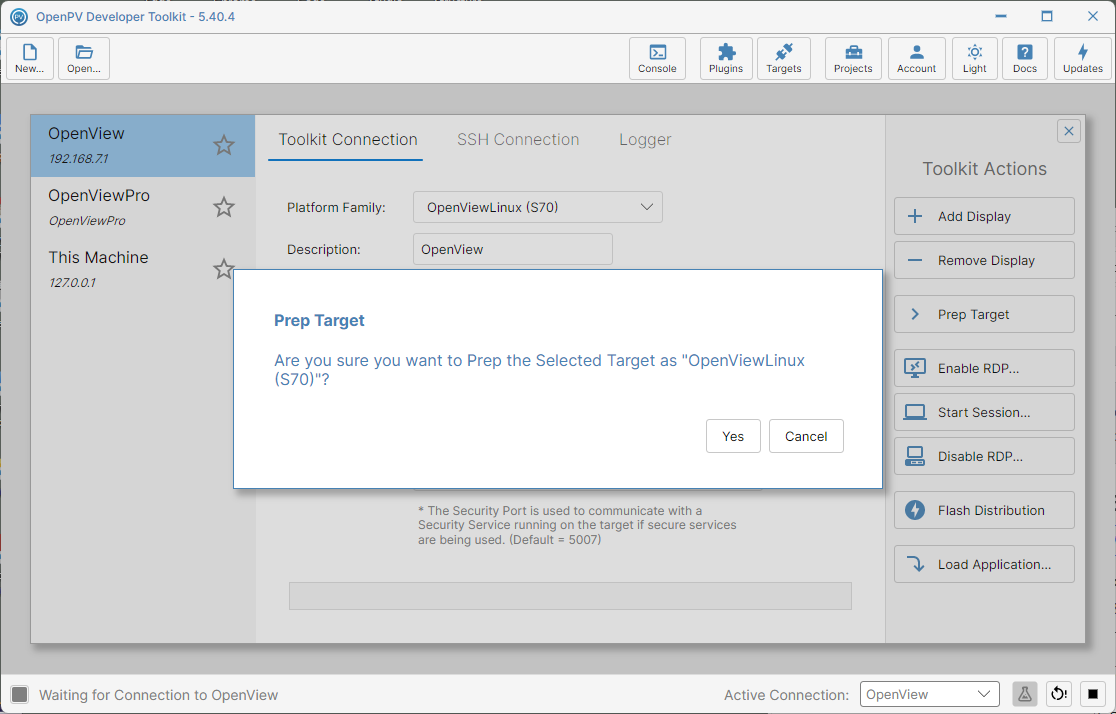
Task: Open the Plugins puzzle icon
Action: tap(726, 58)
